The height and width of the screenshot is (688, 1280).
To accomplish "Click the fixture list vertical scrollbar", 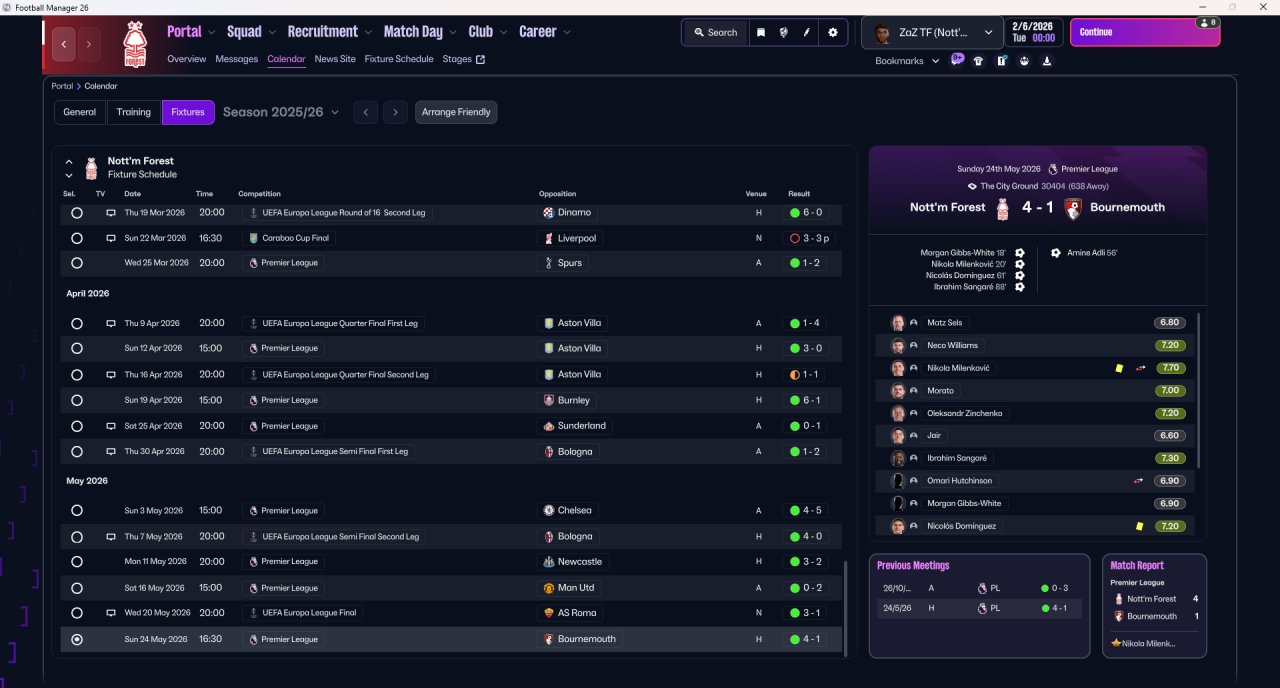I will (845, 608).
